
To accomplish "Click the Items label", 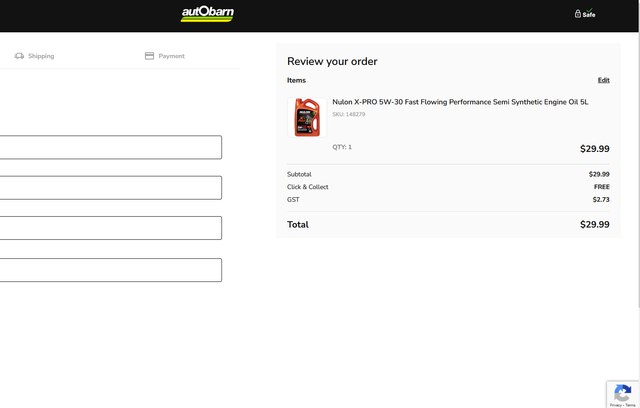I will point(296,80).
